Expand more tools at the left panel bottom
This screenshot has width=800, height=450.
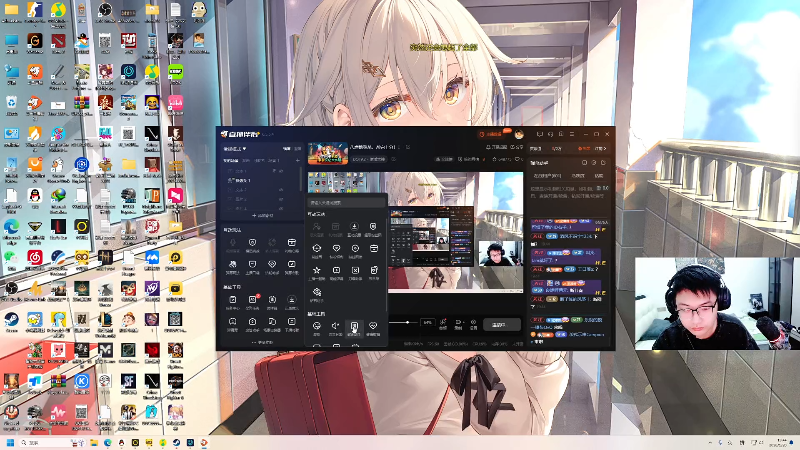[x=262, y=342]
